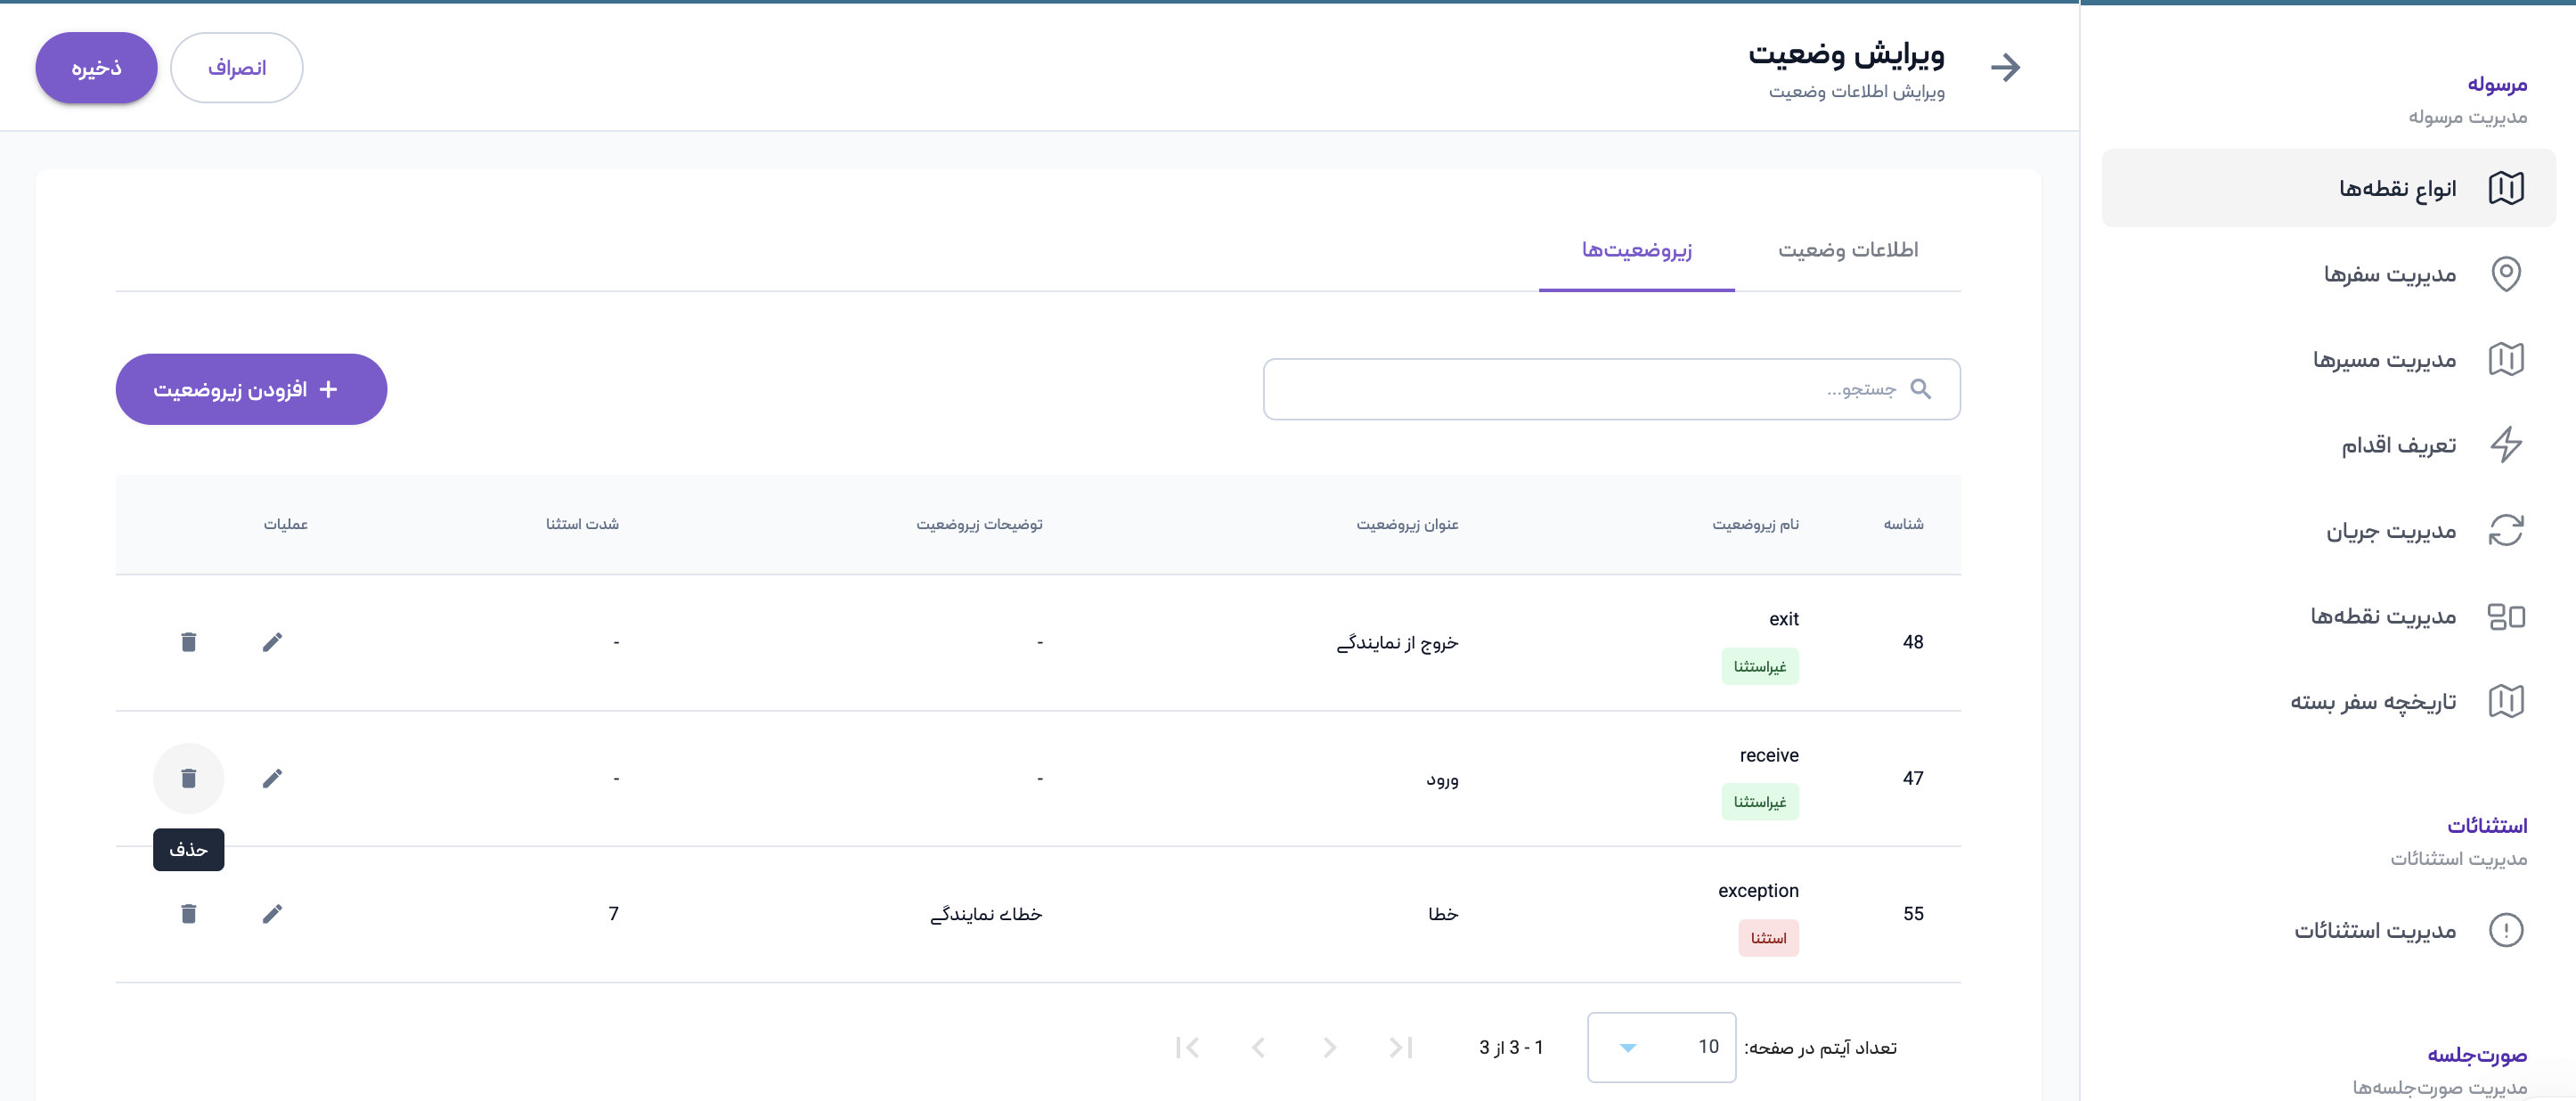Click افزودن زیروضعیت add button
Screen dimensions: 2576x1101
pyautogui.click(x=251, y=389)
